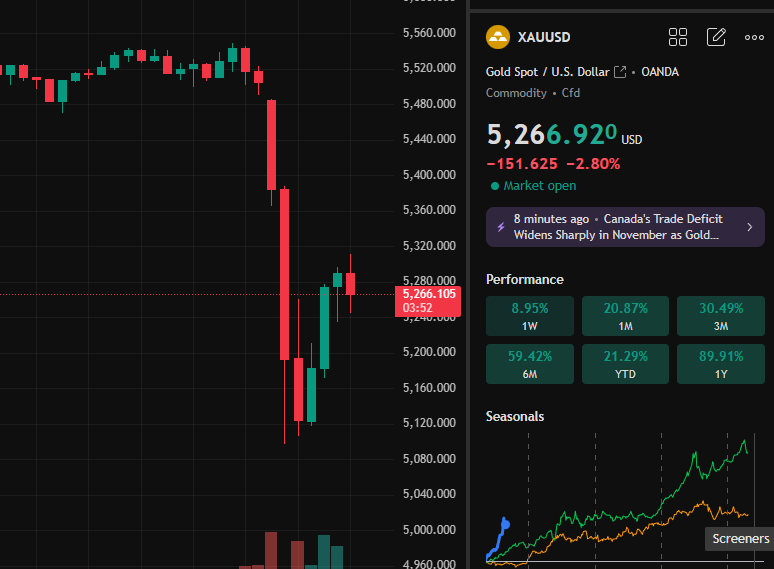Click the Commodity category label
774x569 pixels.
[516, 93]
